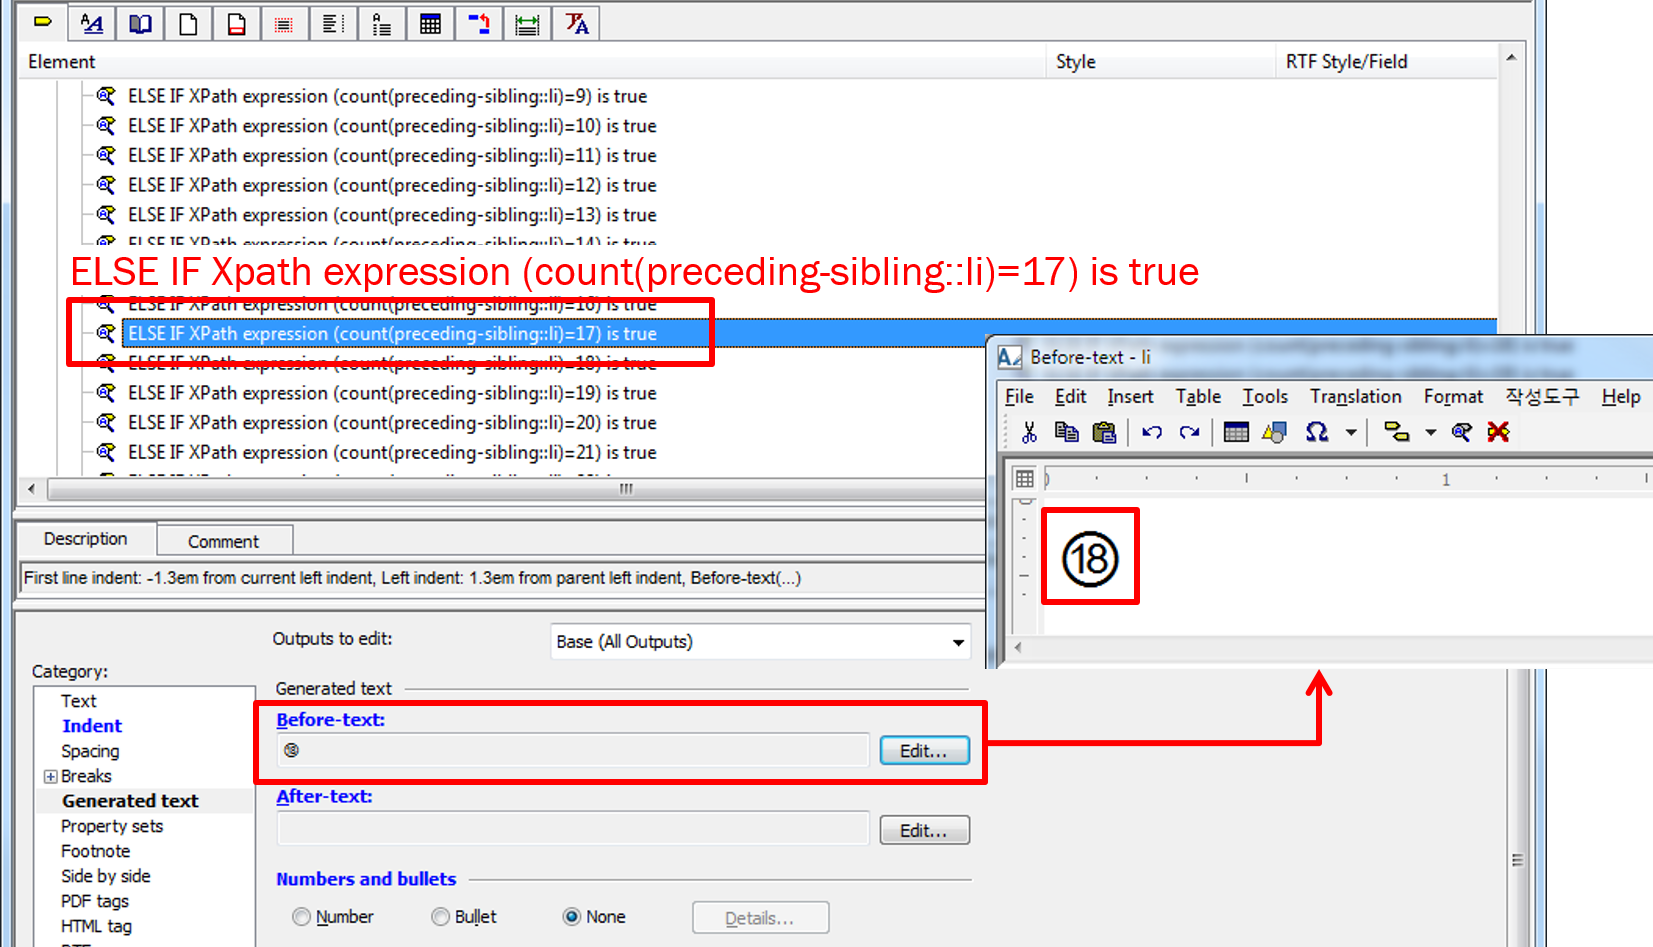Select the paragraph alignment lines tab
Screen dimensions: 1653x947
pyautogui.click(x=333, y=23)
